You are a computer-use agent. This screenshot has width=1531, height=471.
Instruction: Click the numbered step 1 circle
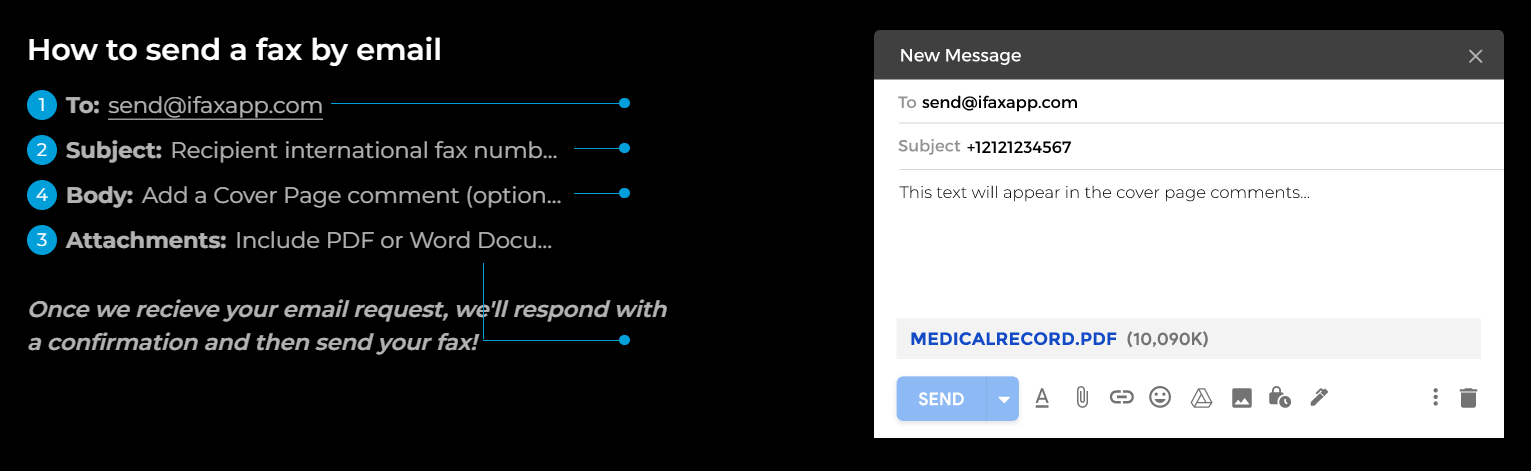click(42, 104)
